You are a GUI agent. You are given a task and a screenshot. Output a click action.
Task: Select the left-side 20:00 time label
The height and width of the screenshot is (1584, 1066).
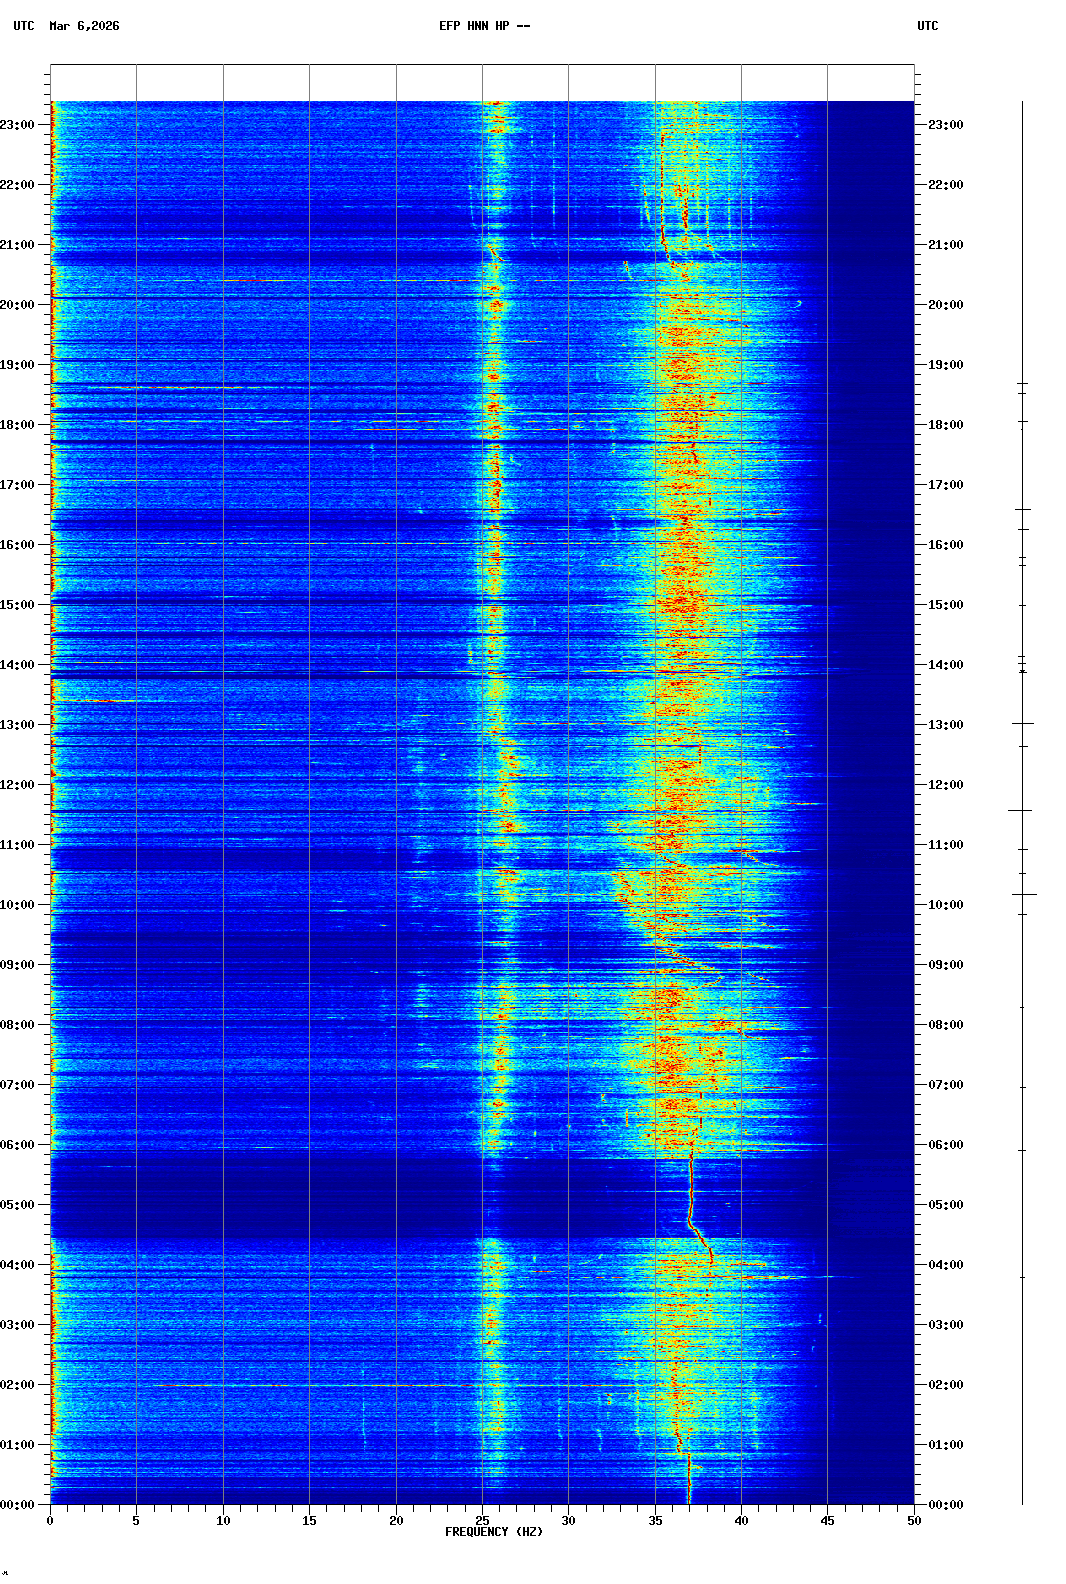pos(17,305)
